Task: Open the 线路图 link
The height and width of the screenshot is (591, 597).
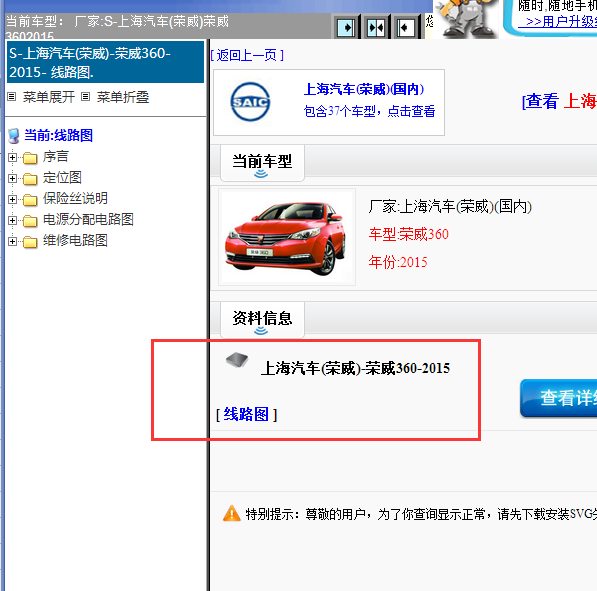Action: click(x=246, y=414)
